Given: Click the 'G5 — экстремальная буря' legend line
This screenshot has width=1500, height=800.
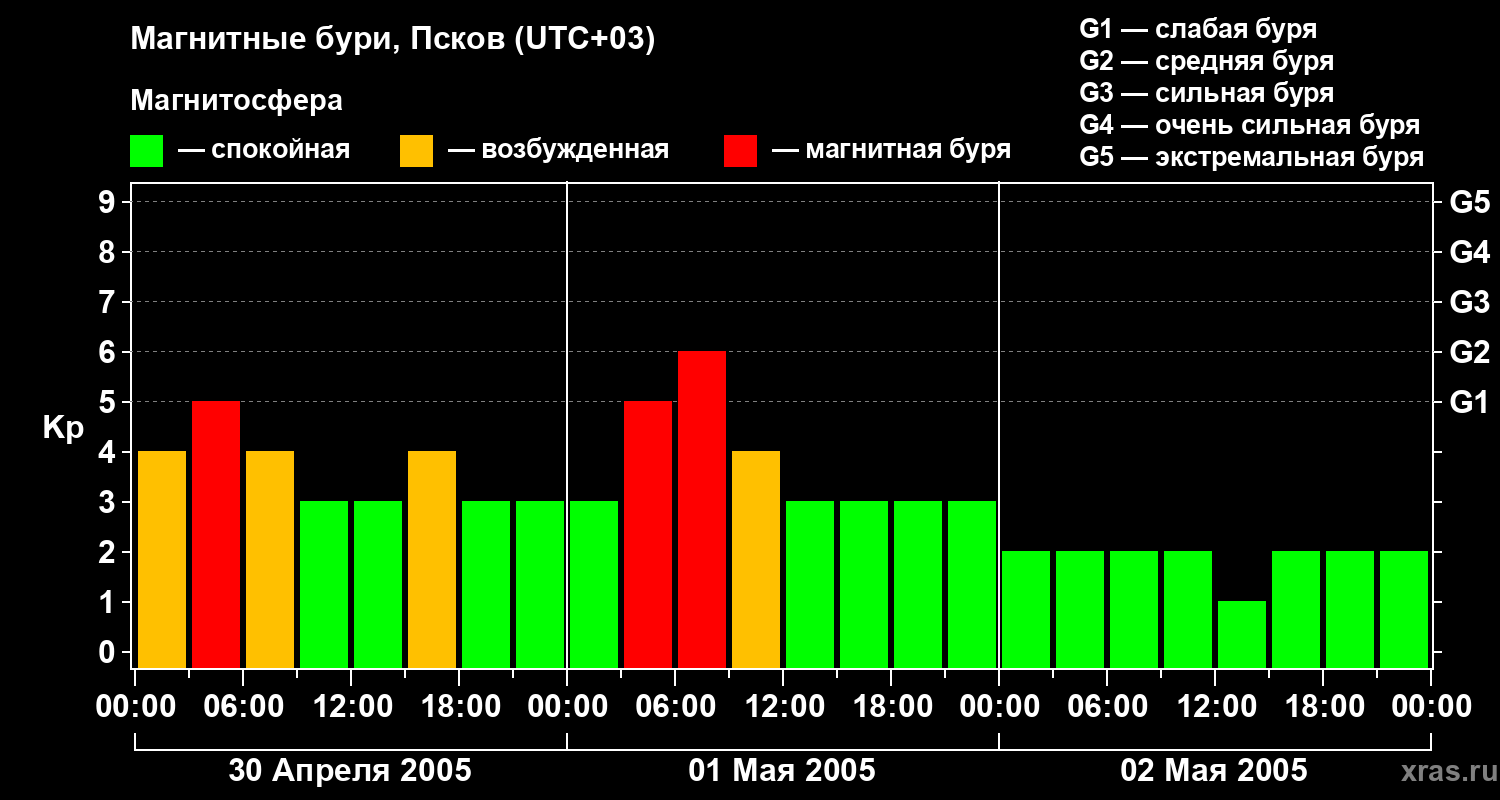Looking at the screenshot, I should 1252,157.
